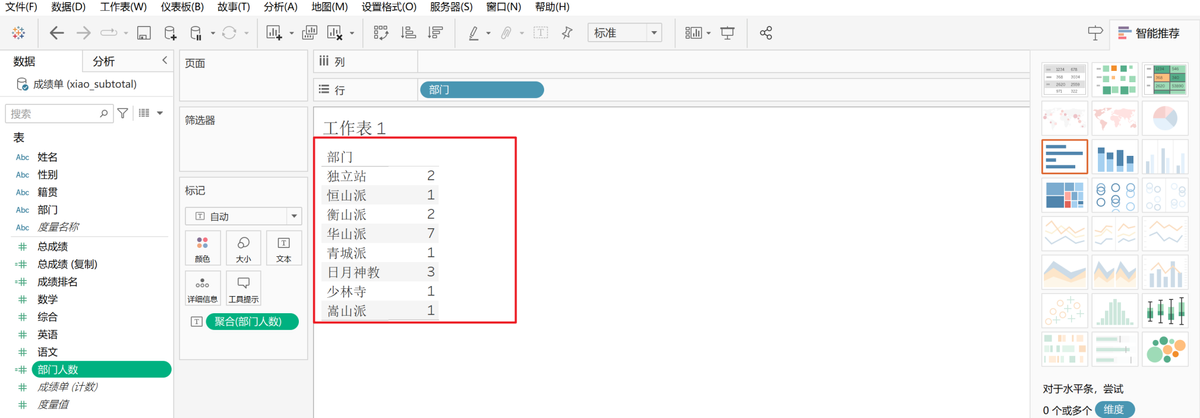Click the 华山派 row in the table

point(382,234)
